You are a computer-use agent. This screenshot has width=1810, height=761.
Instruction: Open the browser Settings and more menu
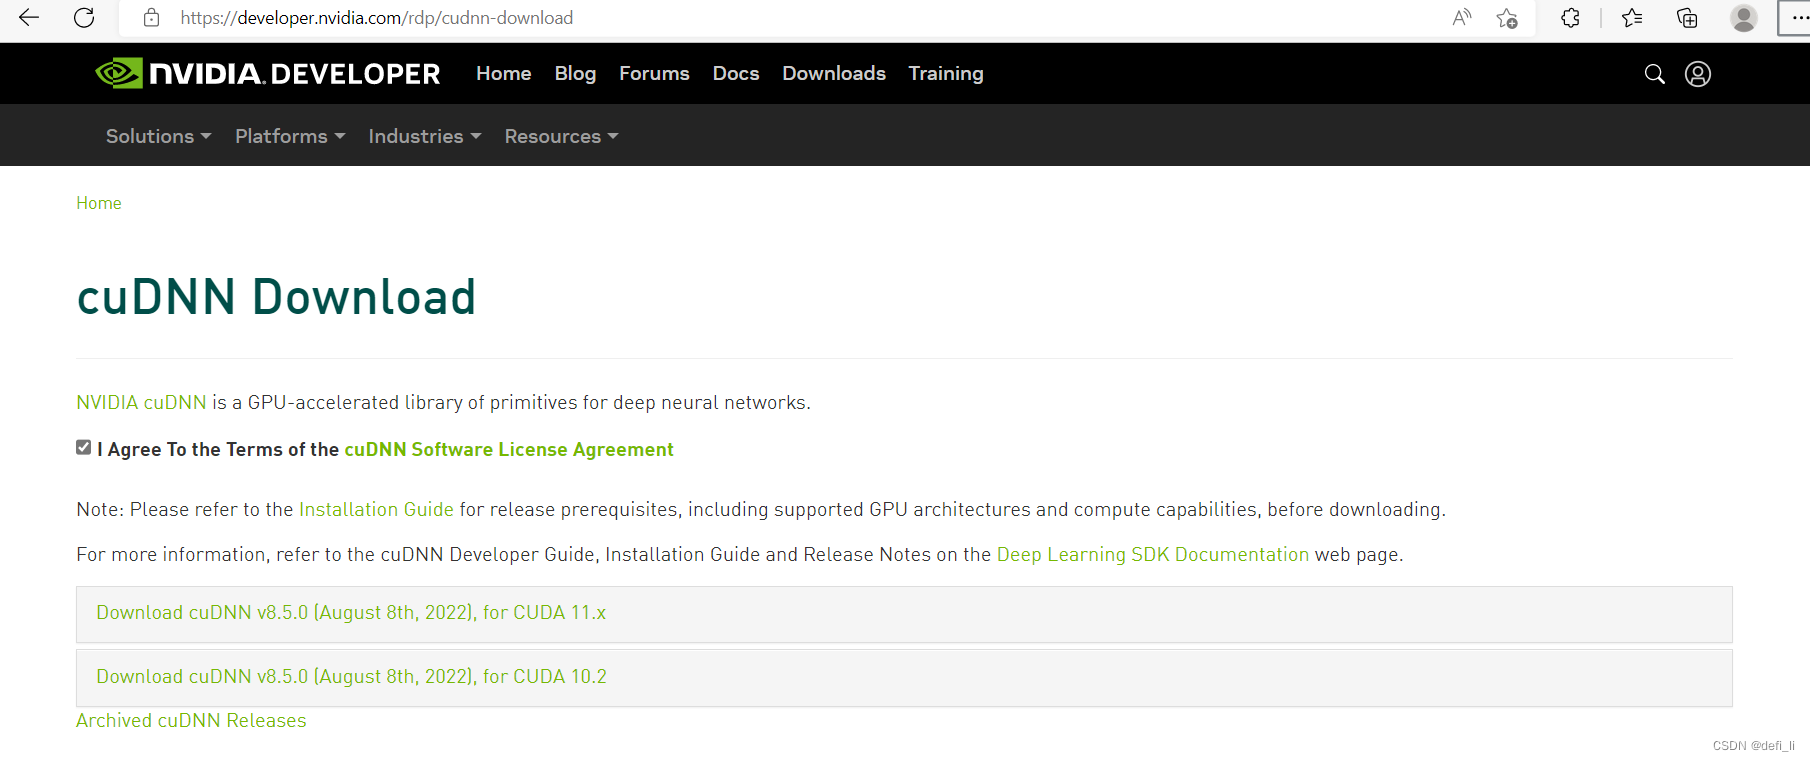coord(1799,17)
